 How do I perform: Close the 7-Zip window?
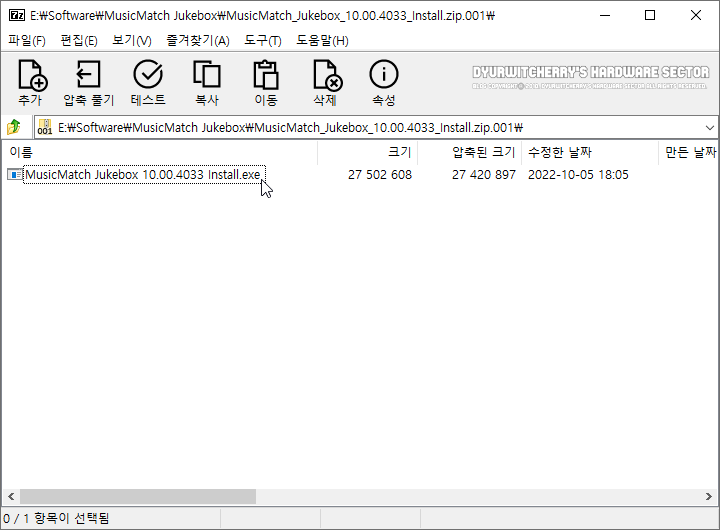(696, 15)
